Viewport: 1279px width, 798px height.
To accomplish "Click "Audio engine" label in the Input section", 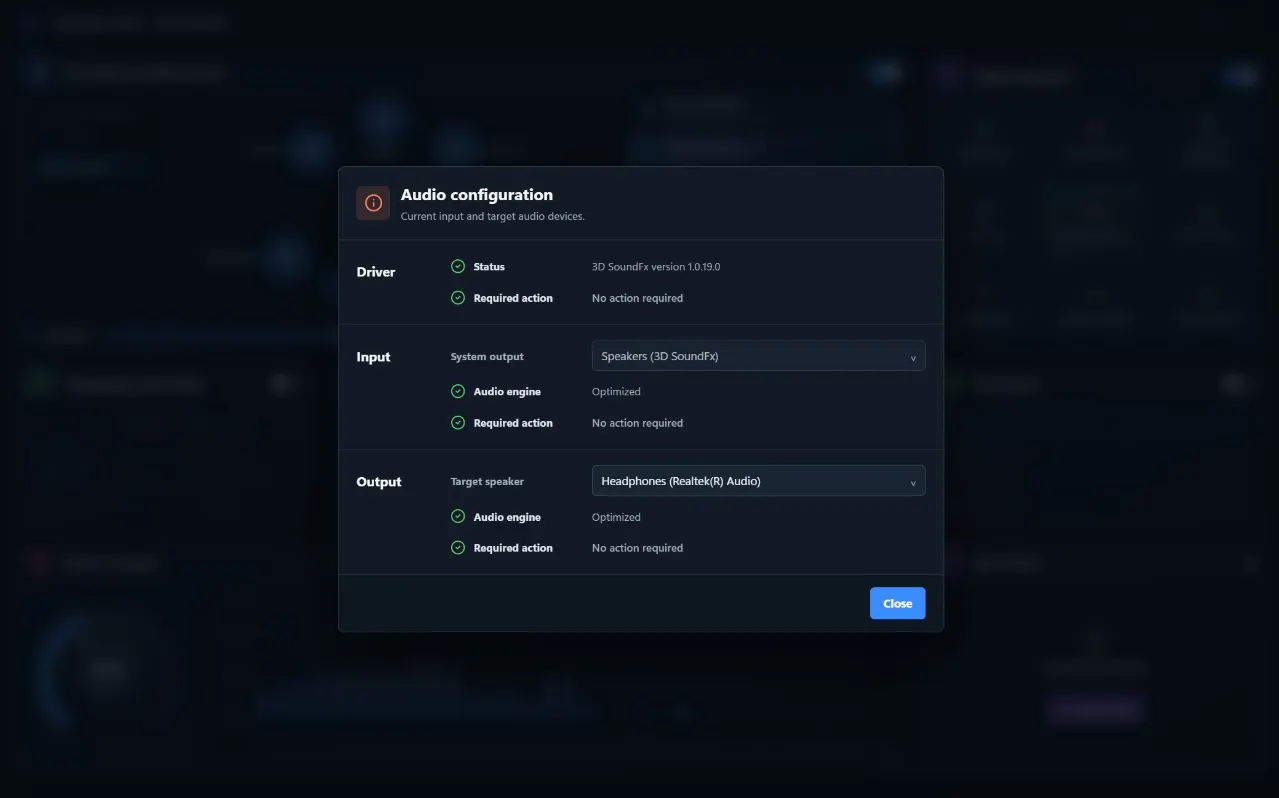I will pos(507,392).
